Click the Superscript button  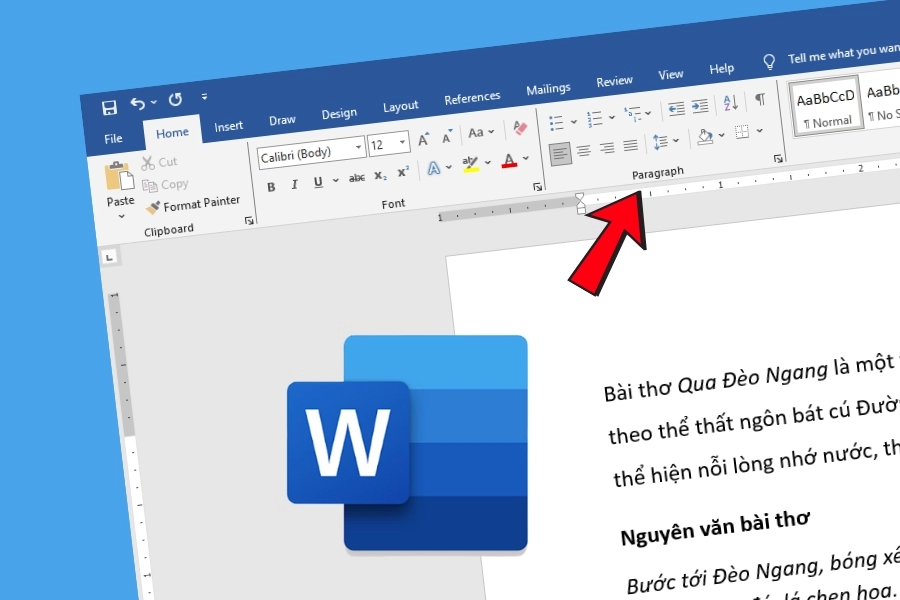(x=403, y=173)
